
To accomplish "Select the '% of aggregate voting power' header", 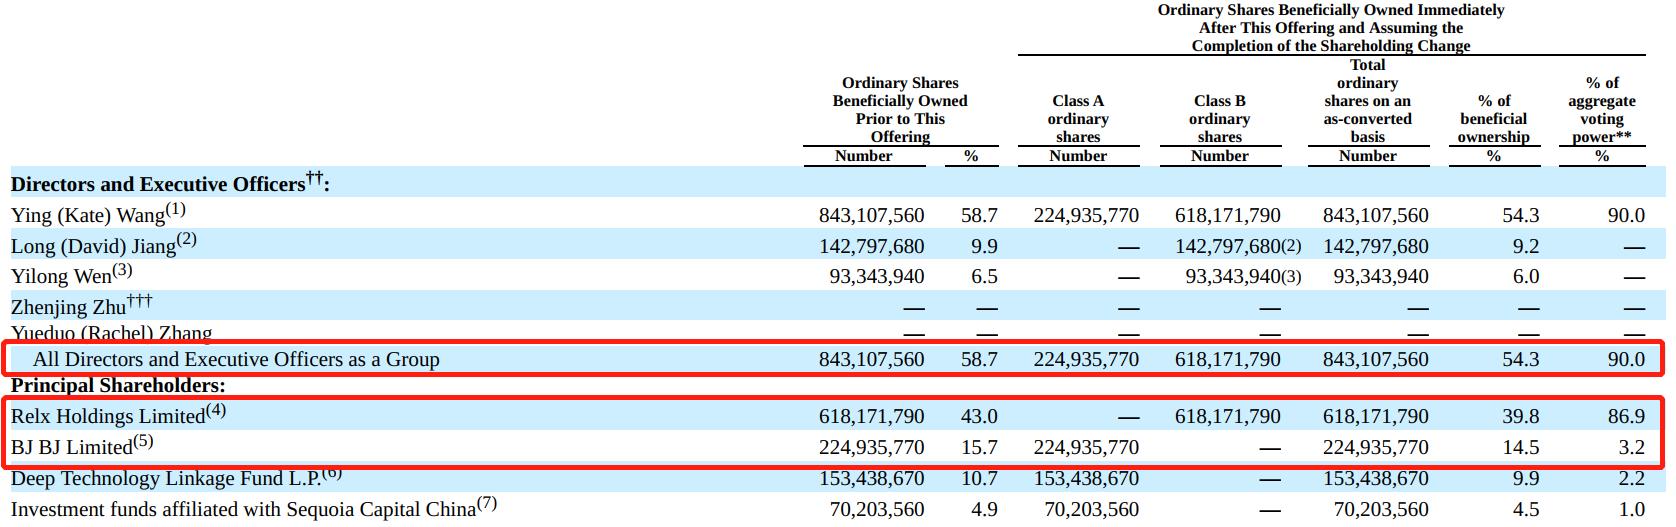I will (1601, 110).
